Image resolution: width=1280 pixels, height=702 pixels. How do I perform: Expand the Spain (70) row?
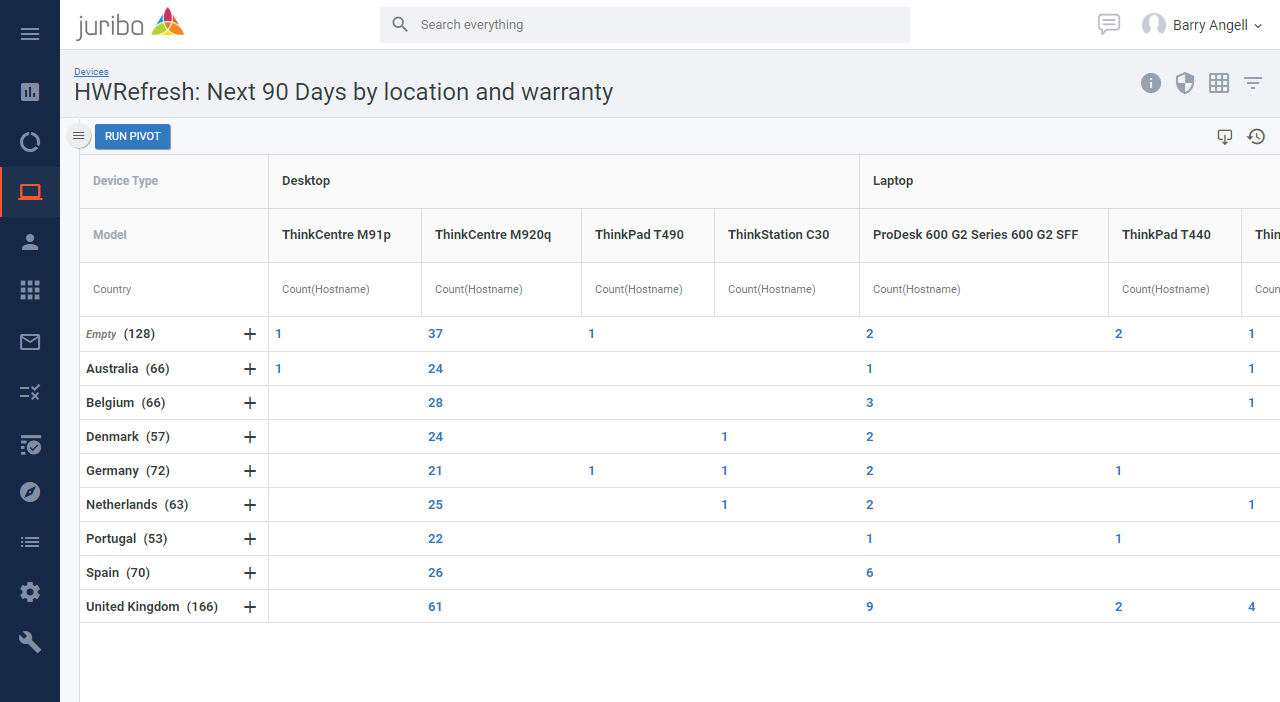coord(250,573)
